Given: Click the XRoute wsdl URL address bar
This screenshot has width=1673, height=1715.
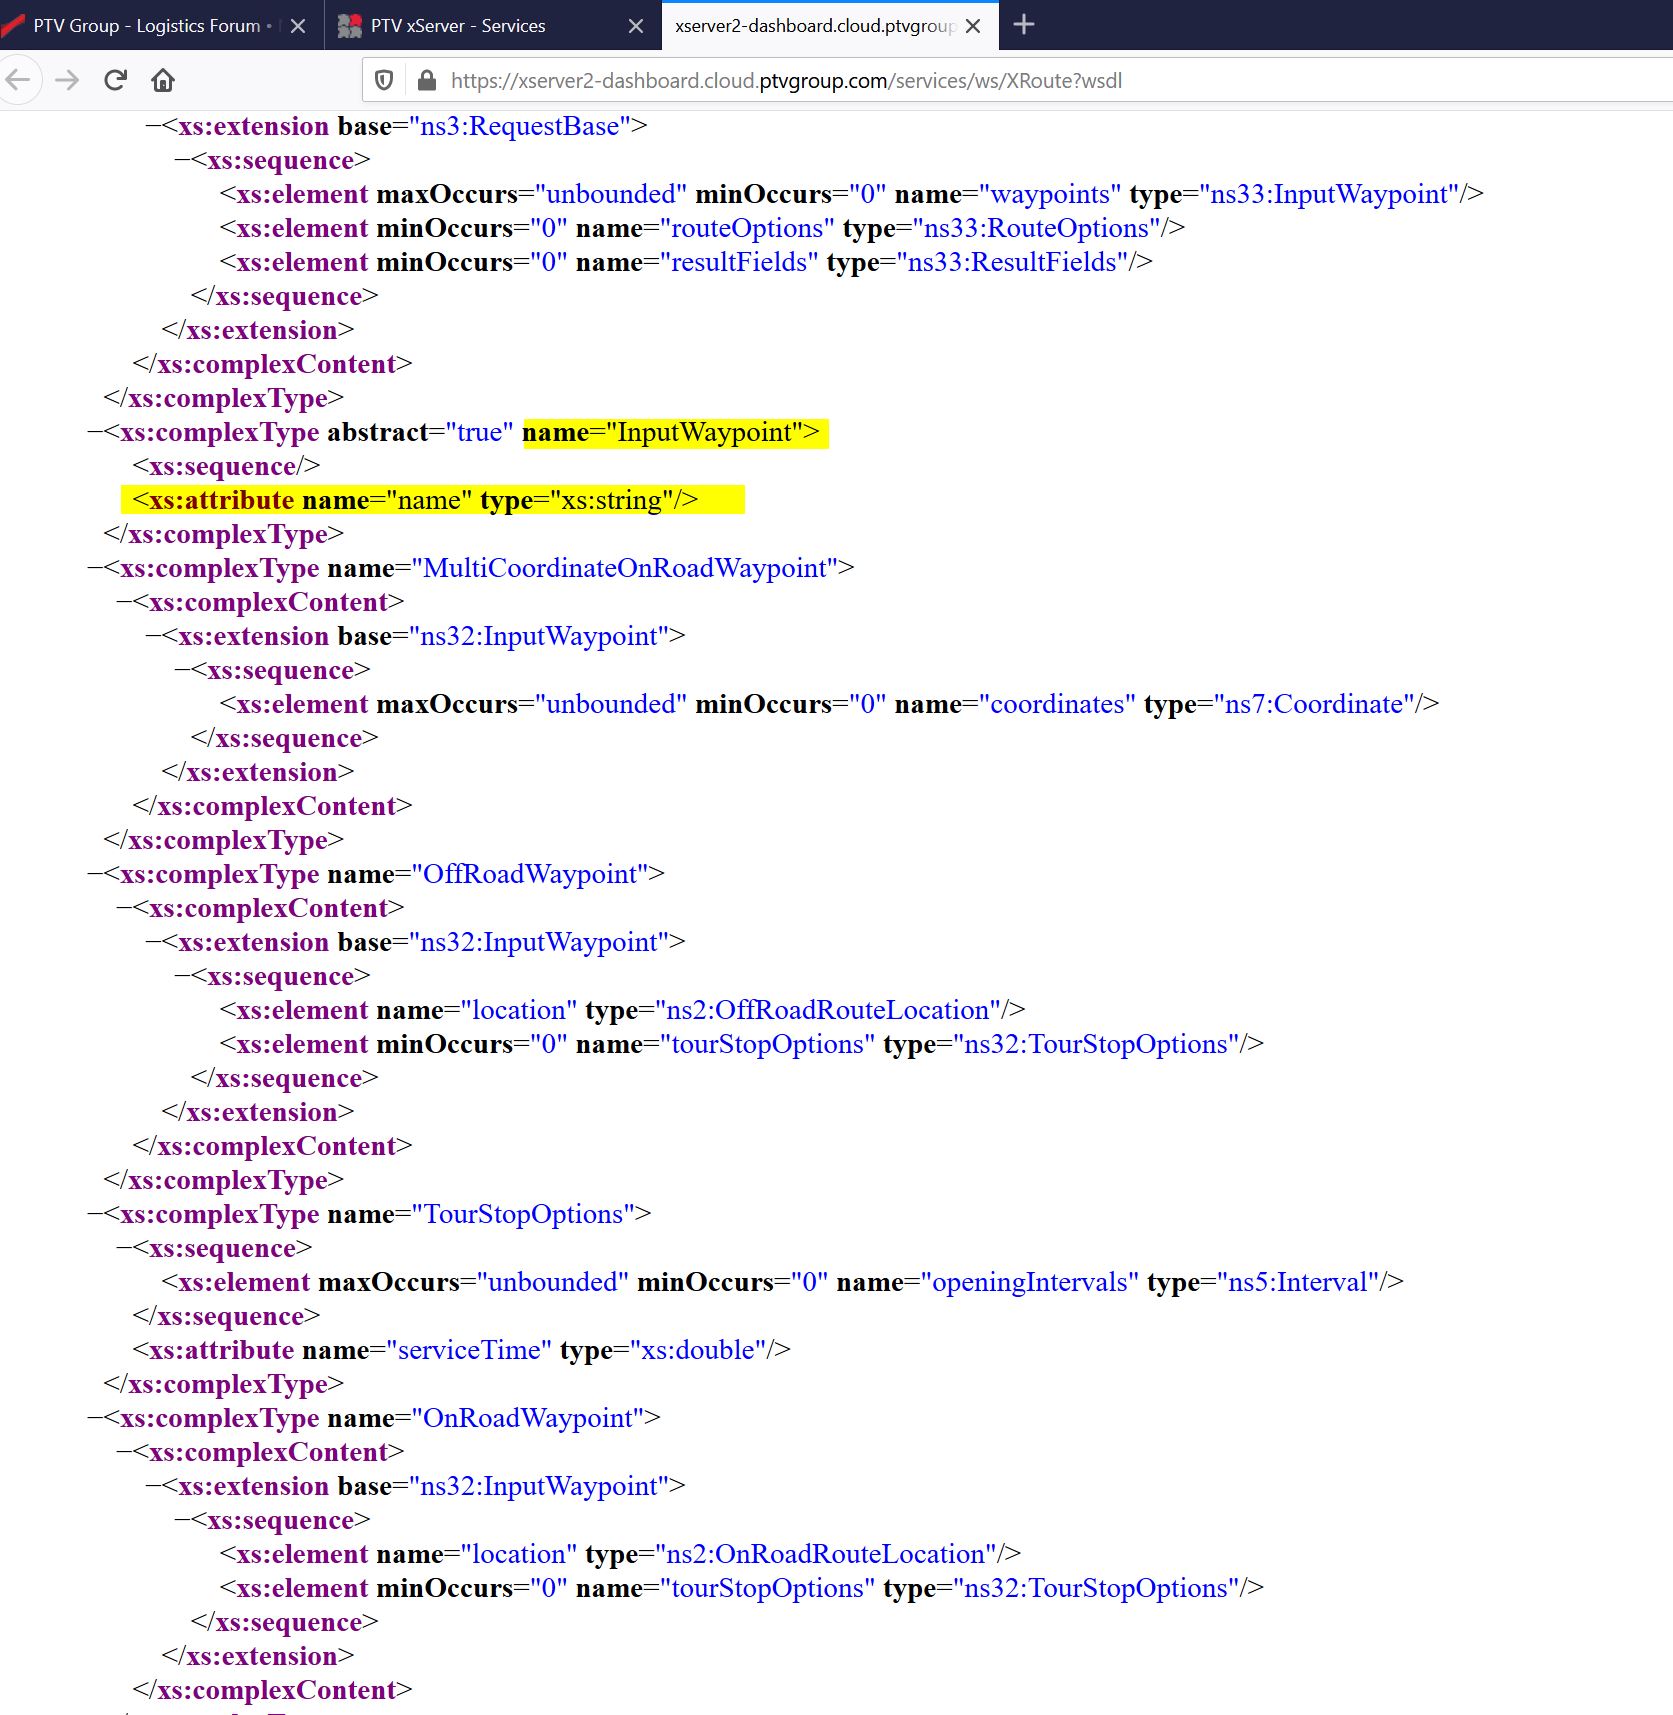Looking at the screenshot, I should coord(785,80).
